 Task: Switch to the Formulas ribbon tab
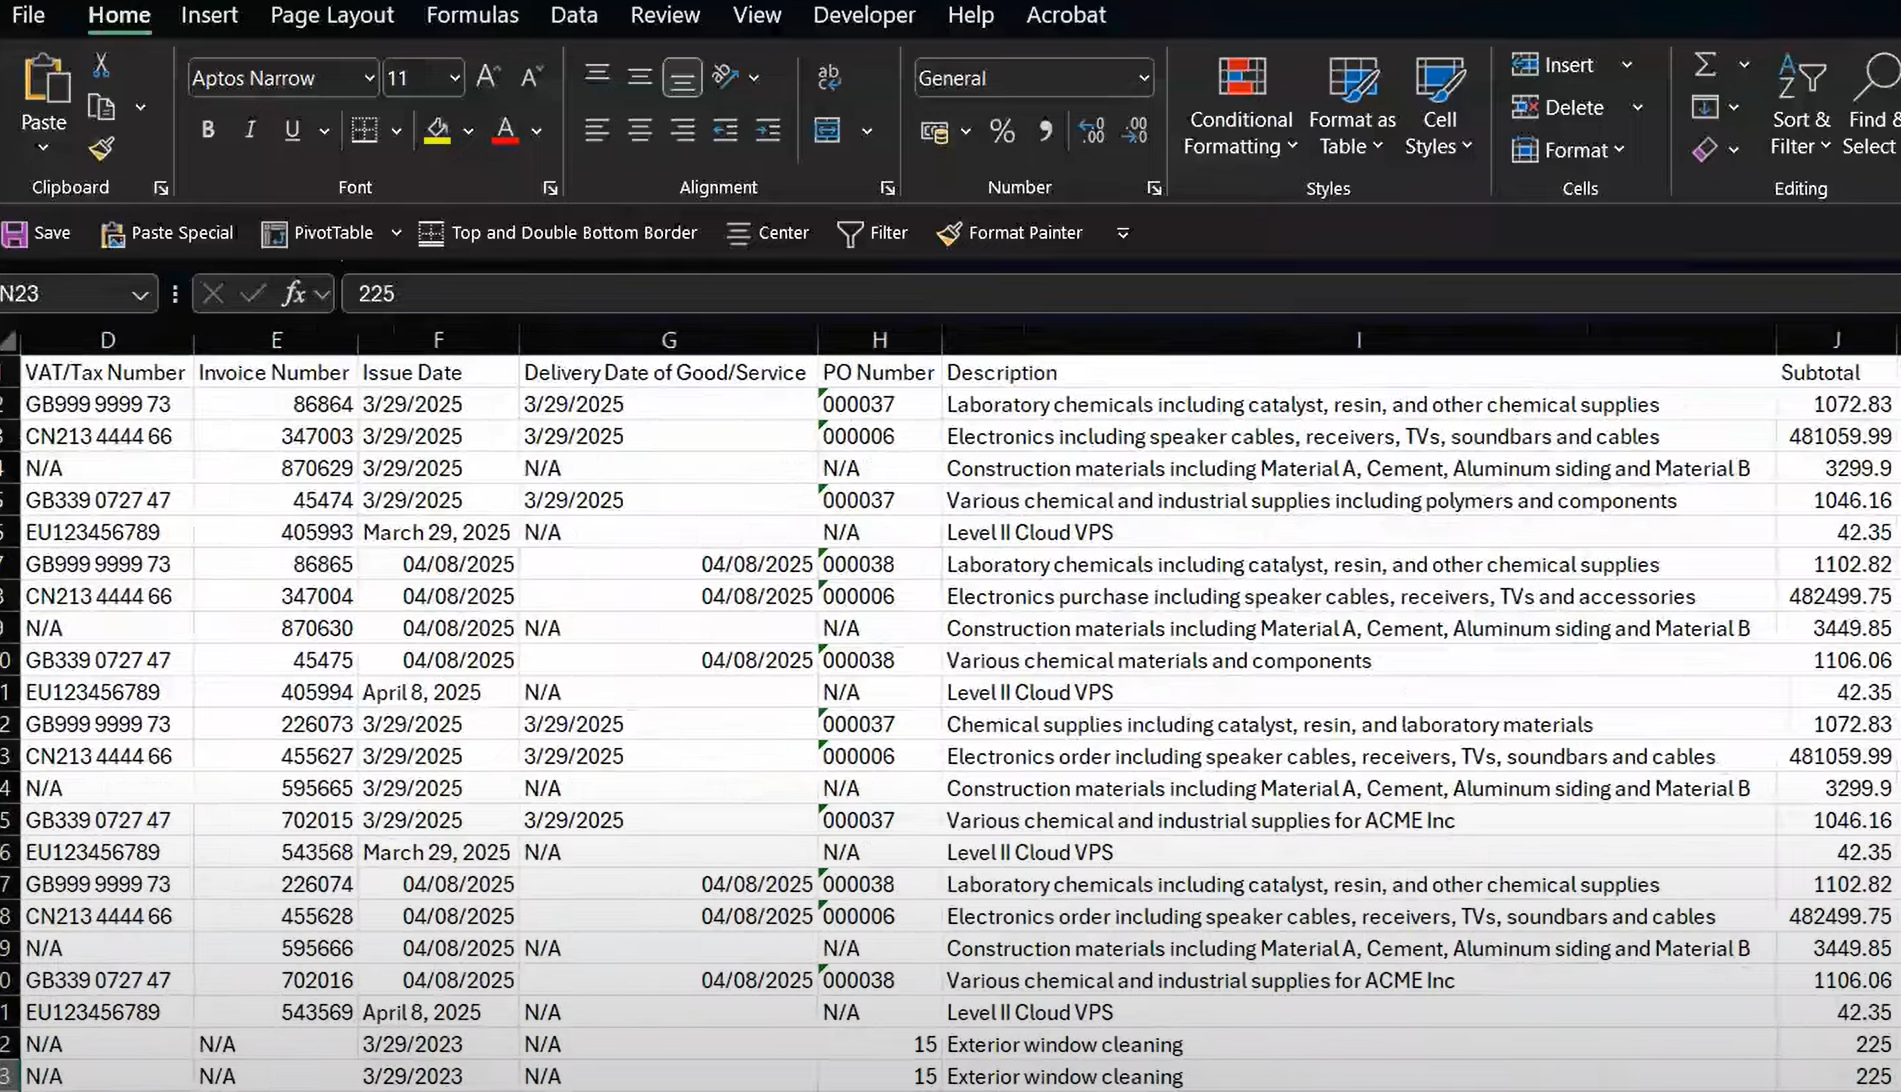tap(472, 15)
